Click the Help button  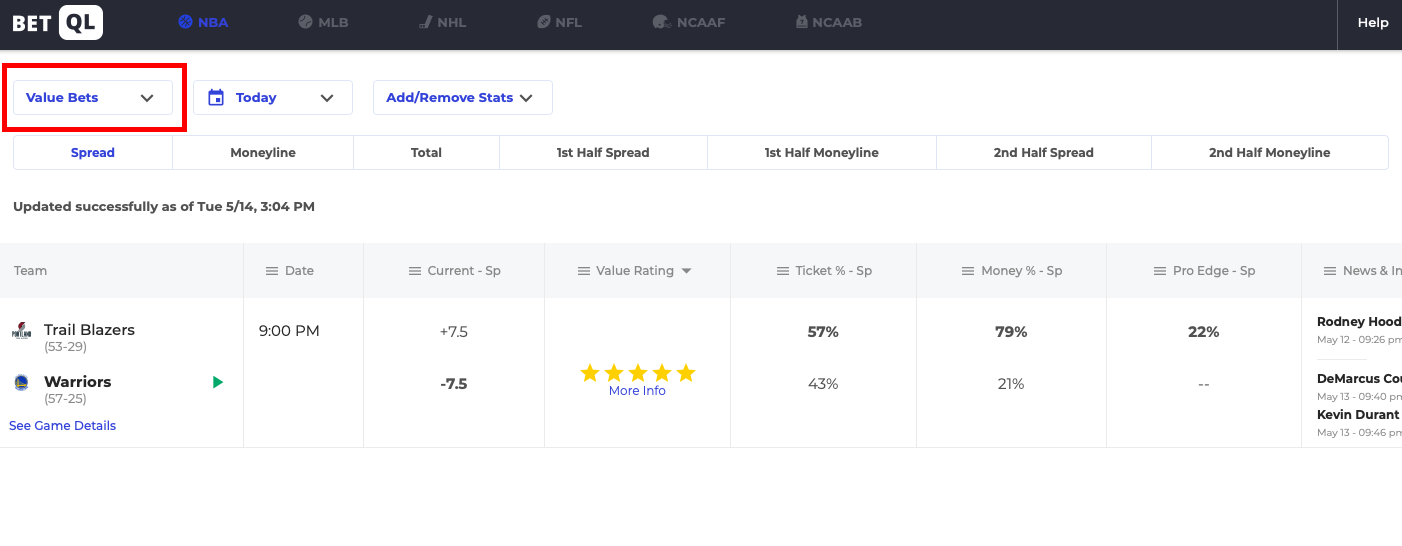pyautogui.click(x=1373, y=22)
